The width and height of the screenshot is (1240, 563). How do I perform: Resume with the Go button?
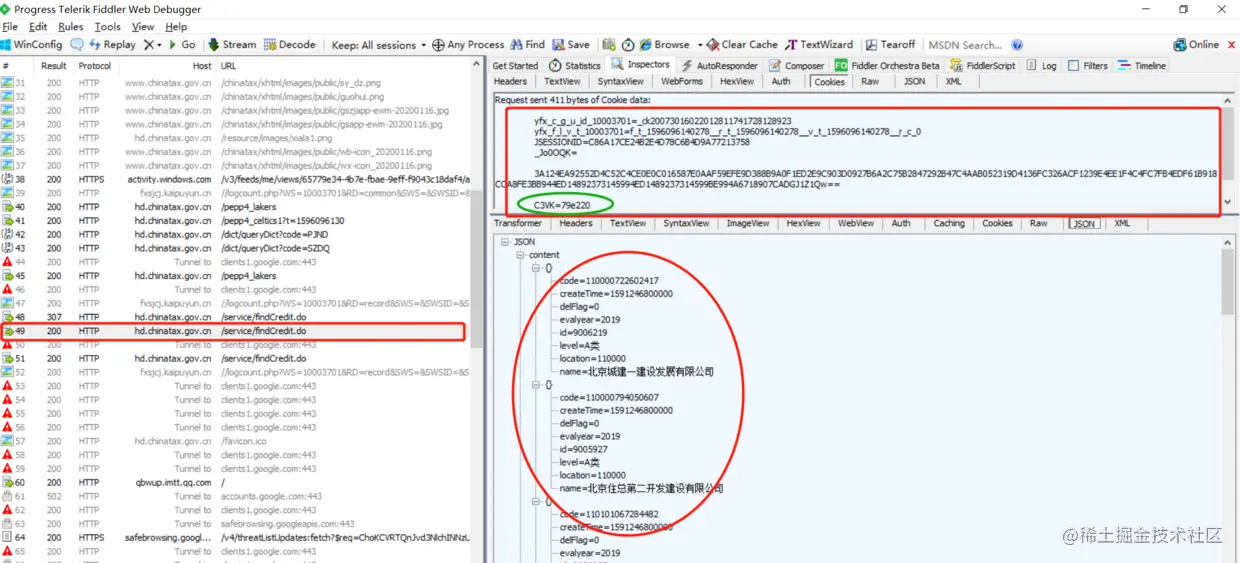tap(182, 45)
